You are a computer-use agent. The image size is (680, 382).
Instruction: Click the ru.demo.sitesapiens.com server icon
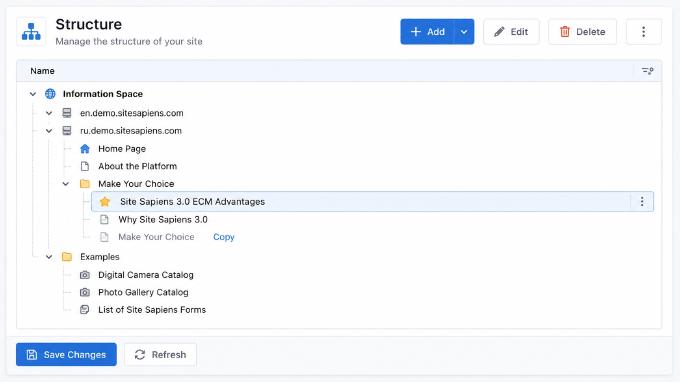(x=67, y=131)
